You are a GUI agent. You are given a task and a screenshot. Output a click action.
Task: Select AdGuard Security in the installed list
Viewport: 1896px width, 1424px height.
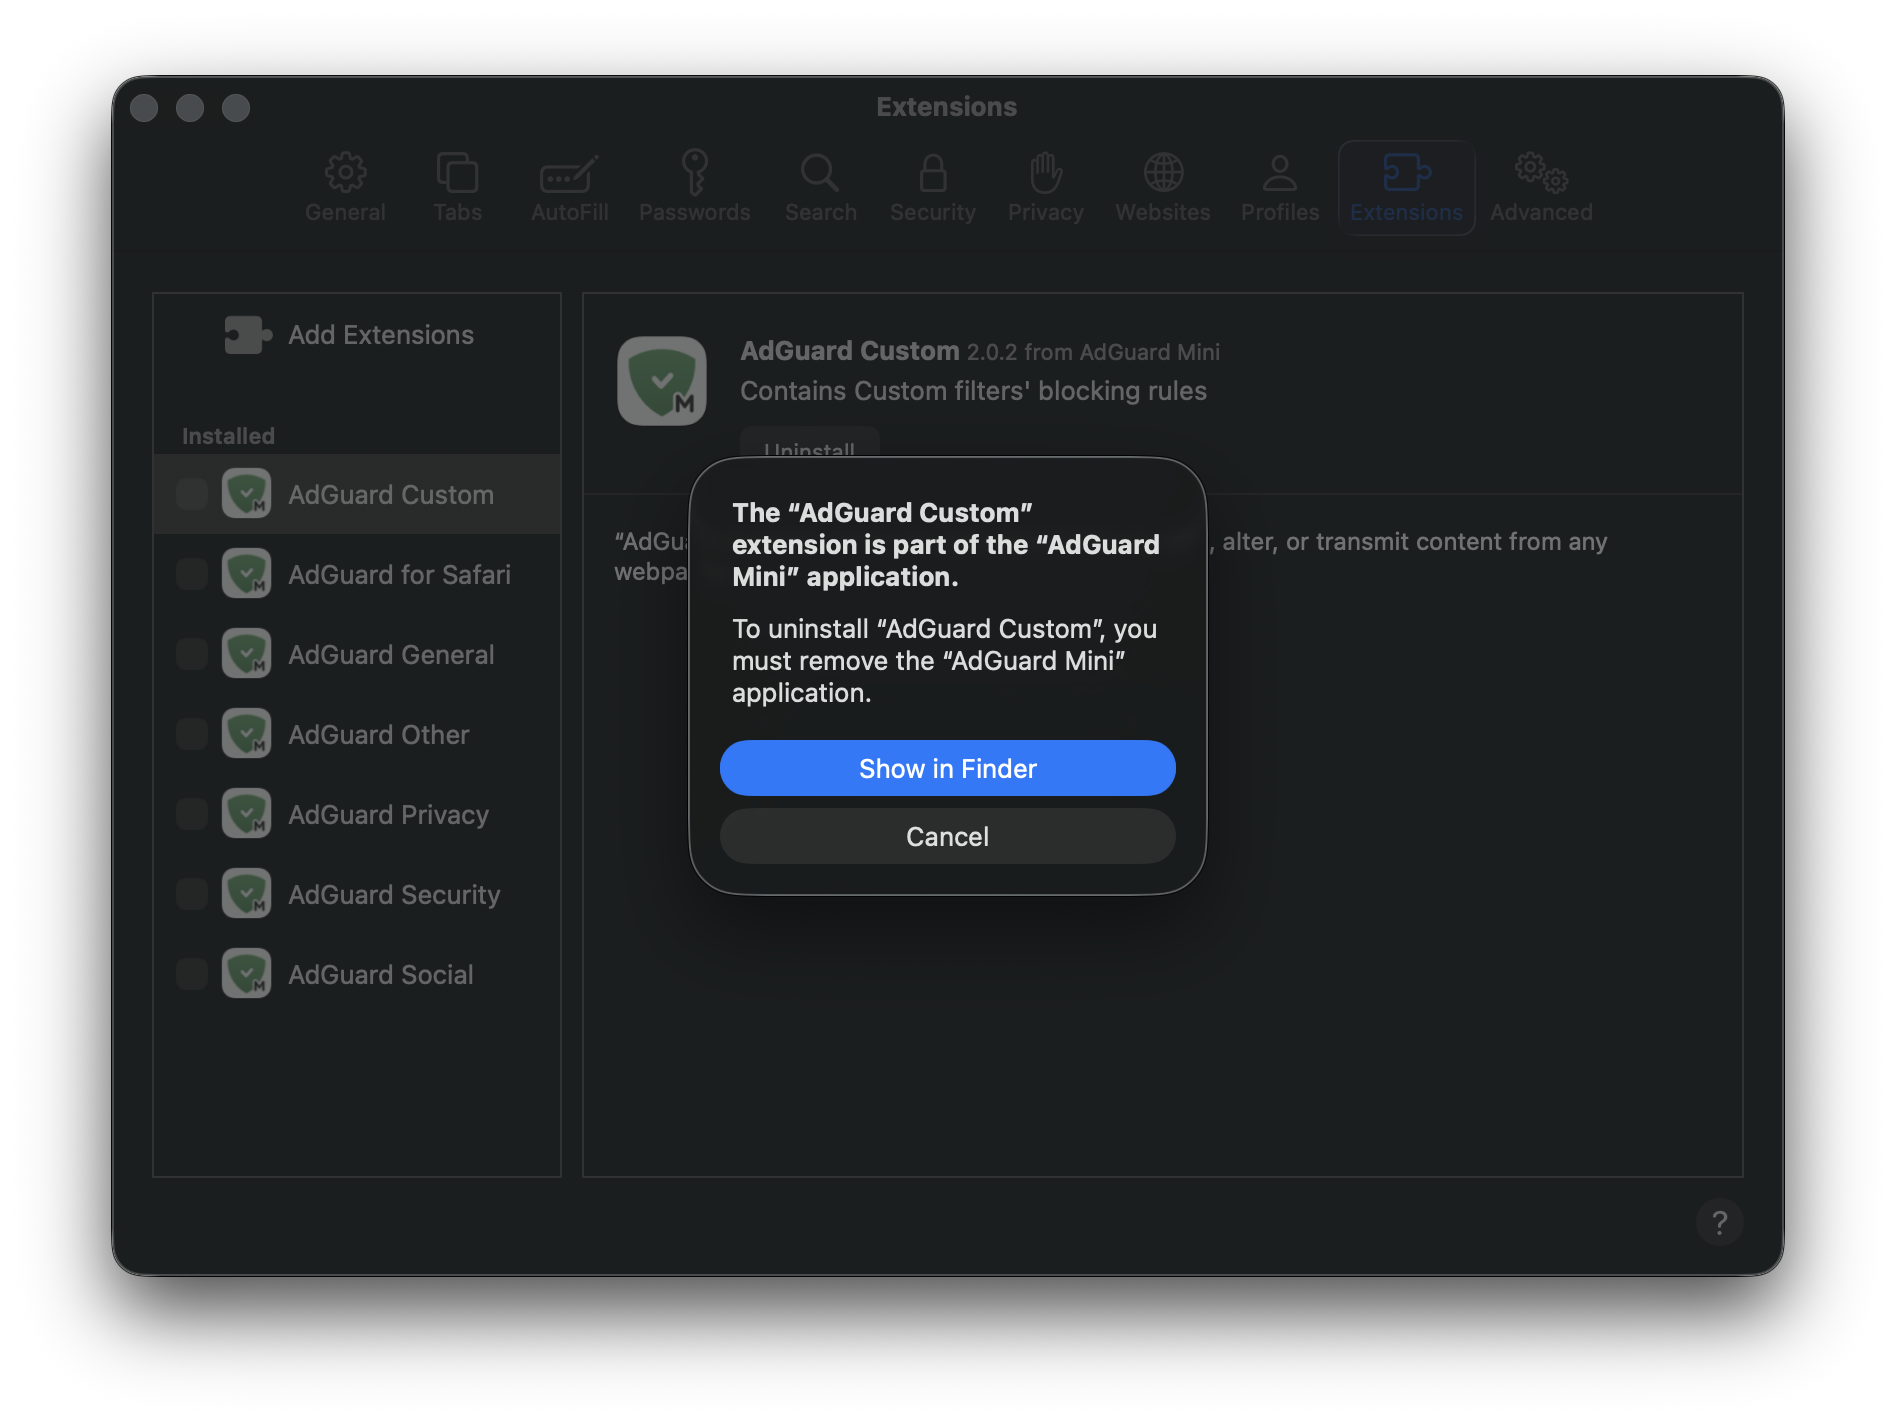coord(394,893)
